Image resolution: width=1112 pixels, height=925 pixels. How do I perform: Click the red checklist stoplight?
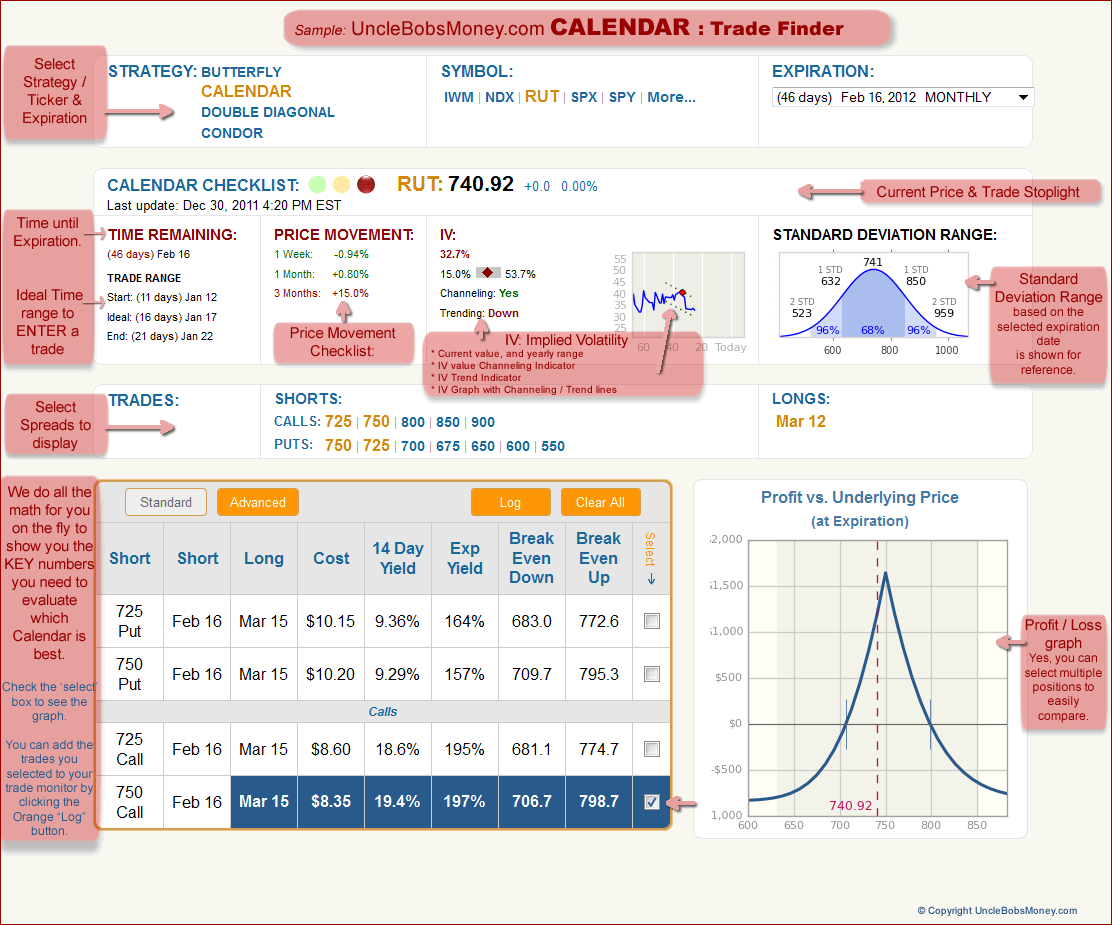click(x=366, y=184)
